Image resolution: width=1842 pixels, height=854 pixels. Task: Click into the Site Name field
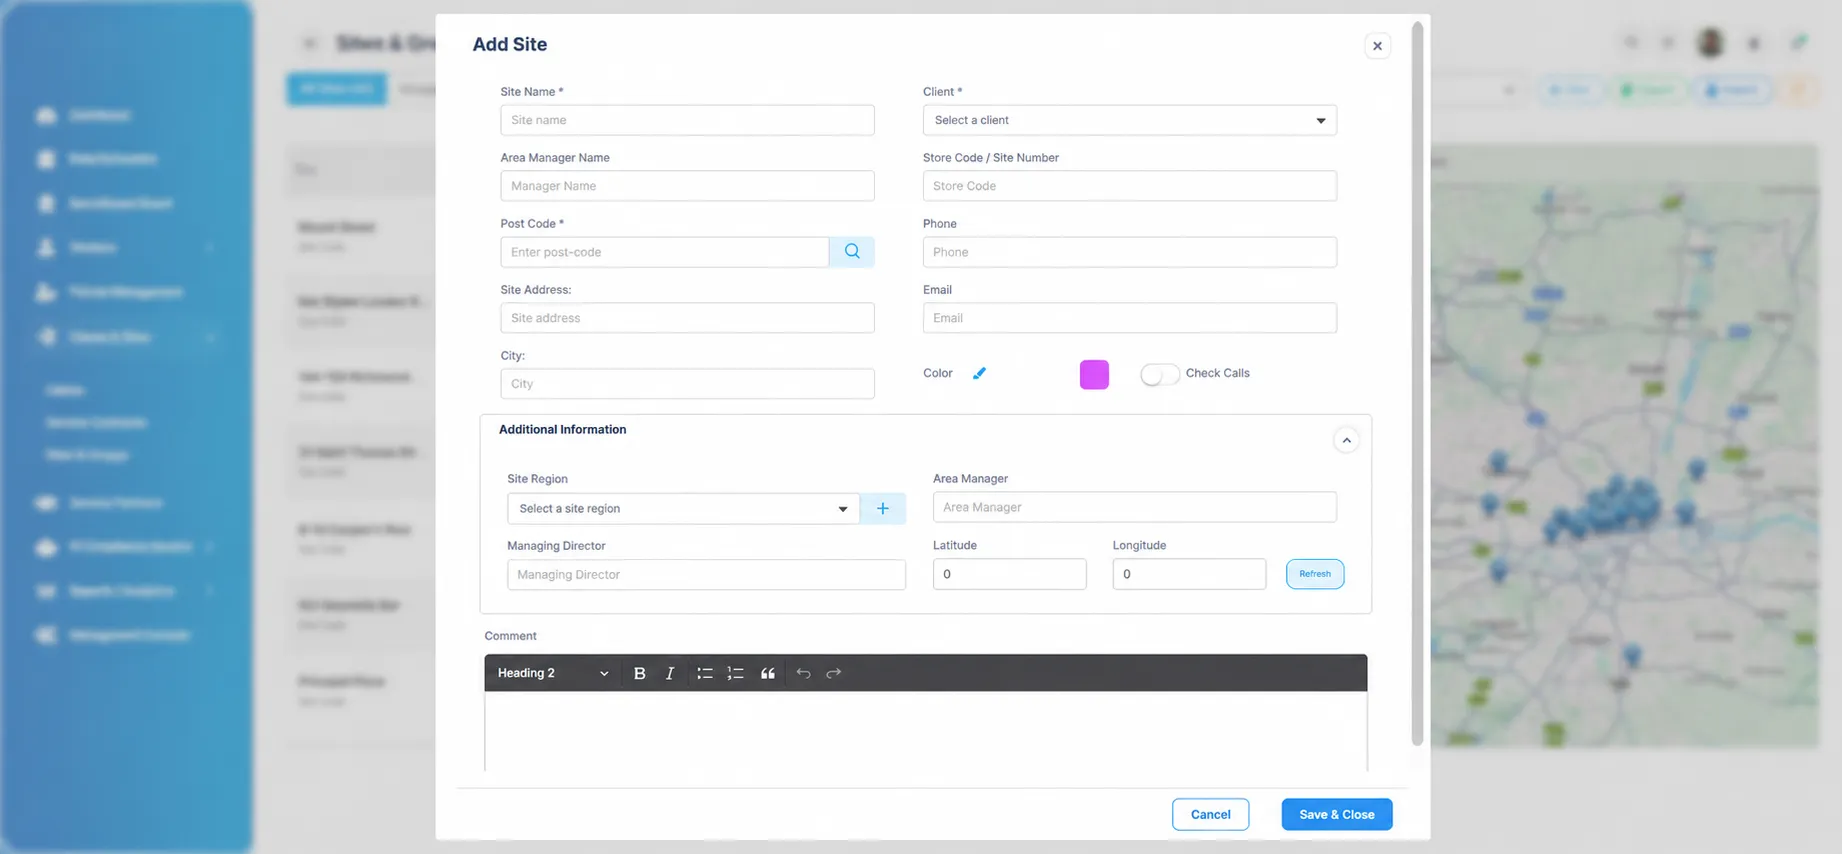tap(687, 120)
